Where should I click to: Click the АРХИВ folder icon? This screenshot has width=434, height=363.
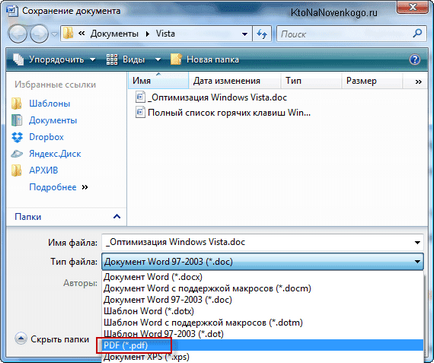[x=16, y=170]
